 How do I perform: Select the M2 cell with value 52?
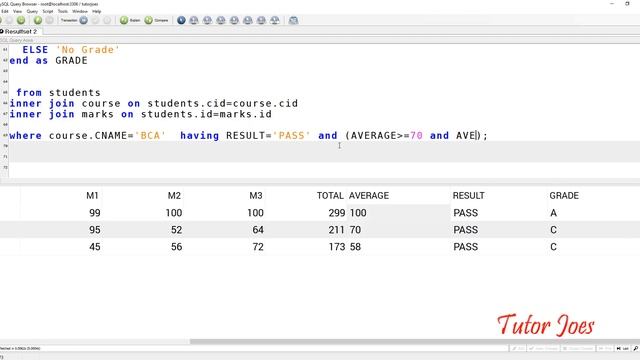tap(176, 230)
